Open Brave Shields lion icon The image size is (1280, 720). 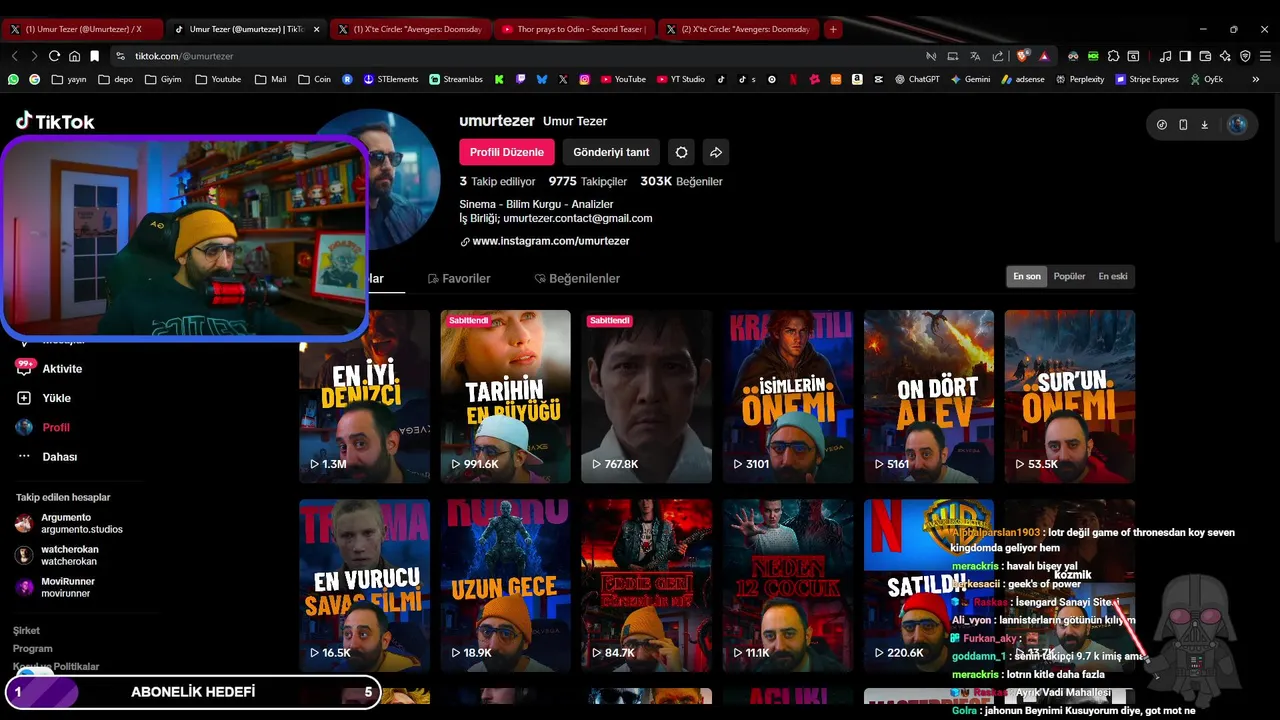coord(1022,56)
